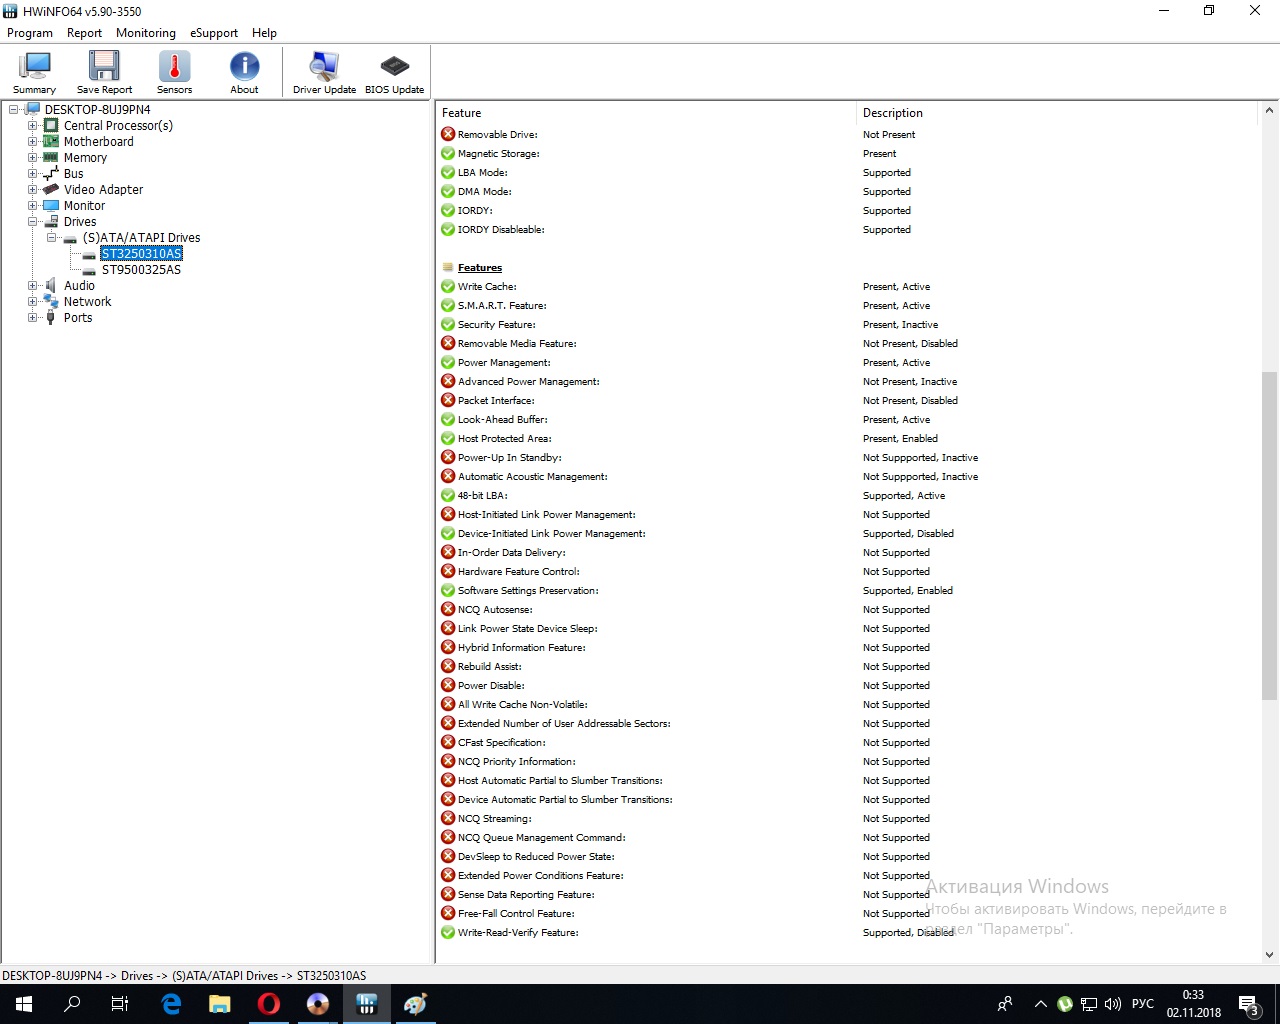Viewport: 1280px width, 1024px height.
Task: Select the Write-Read-Verify Feature row
Action: tap(848, 933)
